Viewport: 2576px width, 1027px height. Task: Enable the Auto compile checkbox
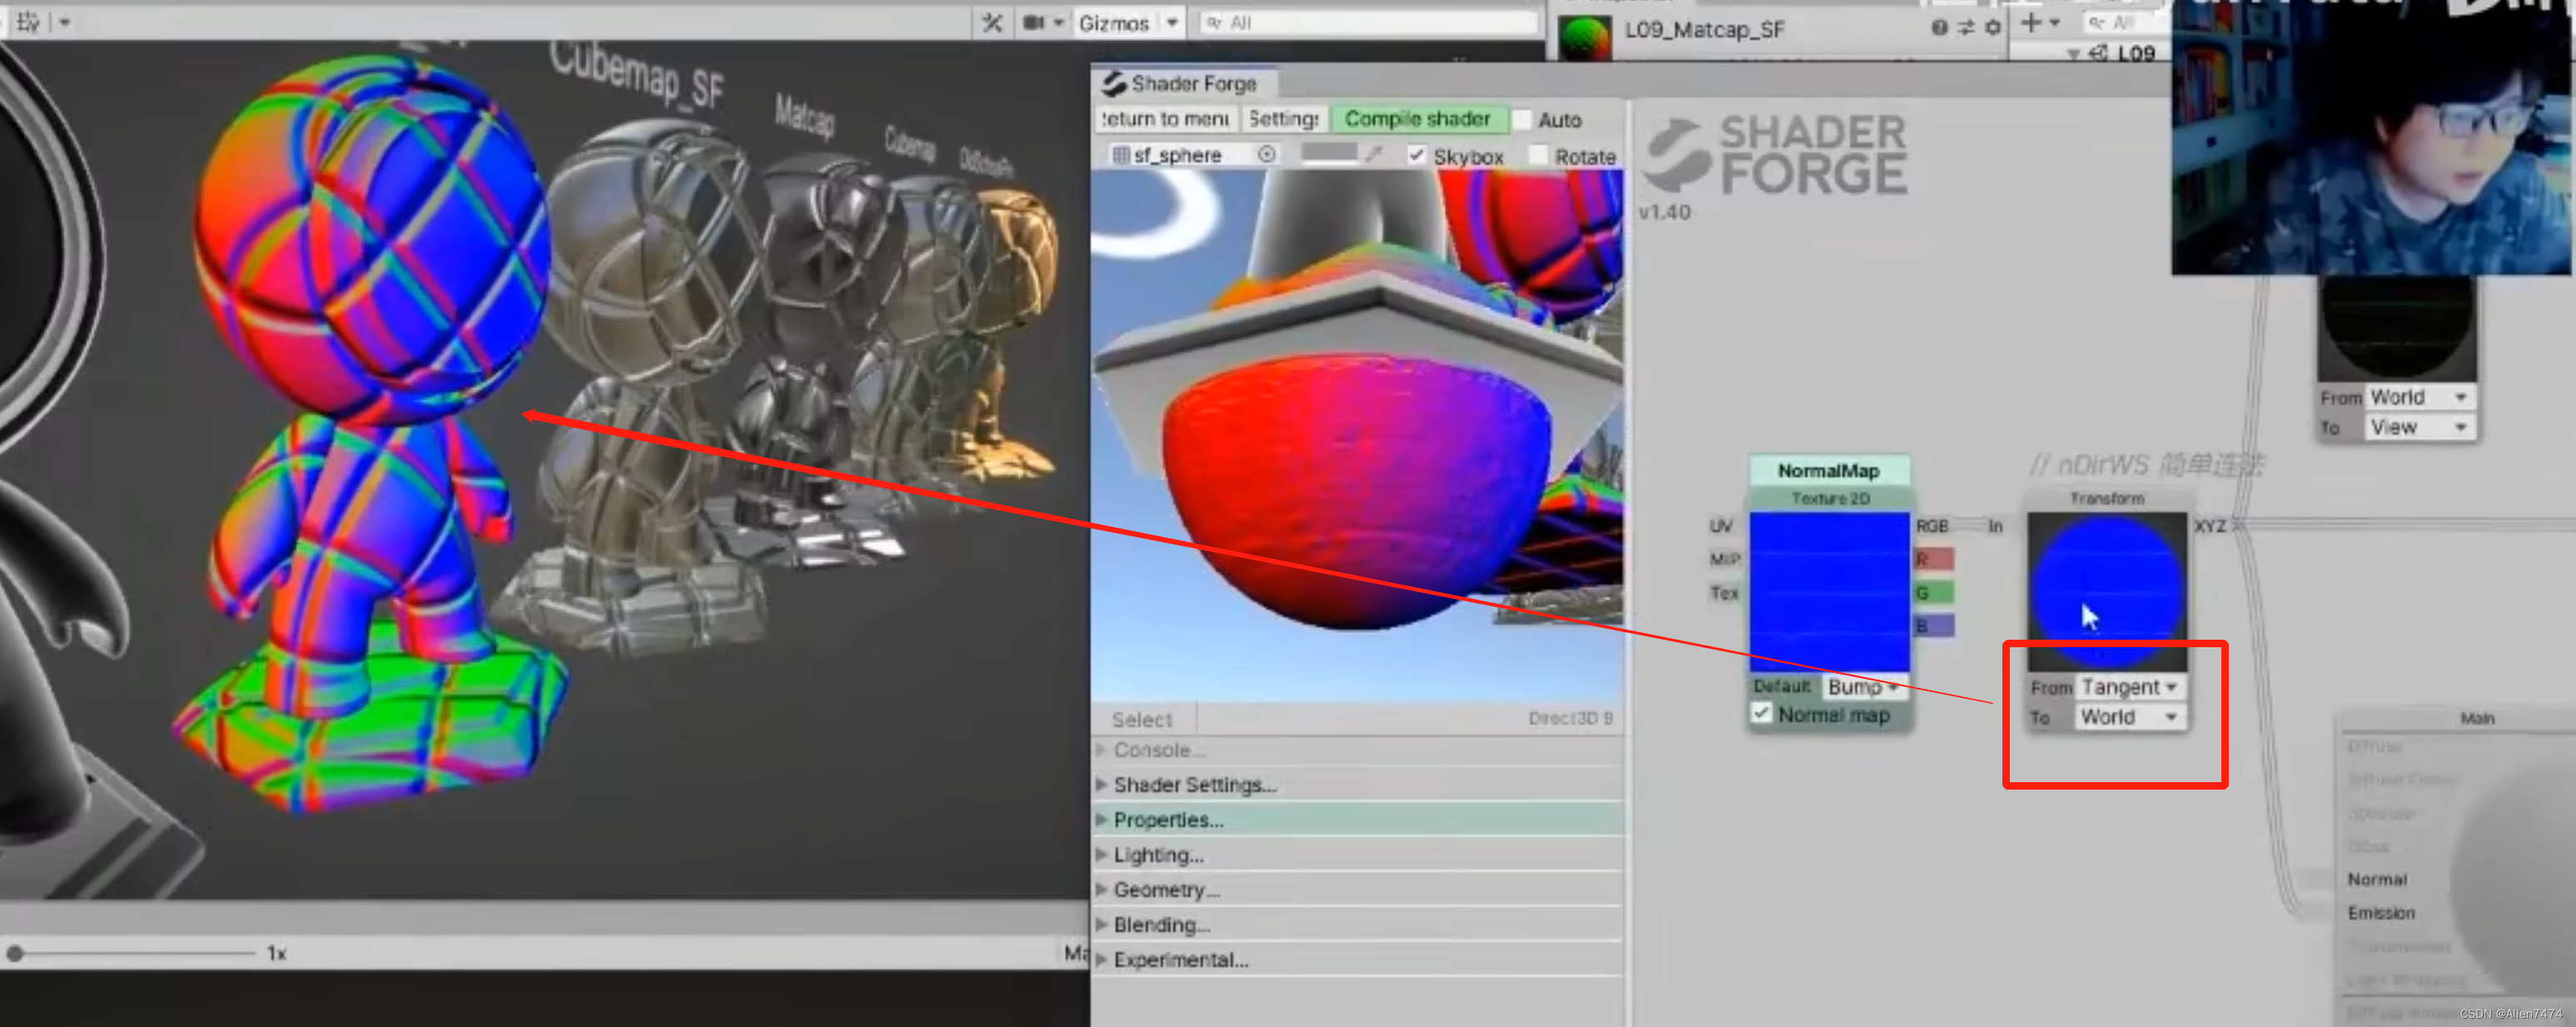click(x=1523, y=119)
